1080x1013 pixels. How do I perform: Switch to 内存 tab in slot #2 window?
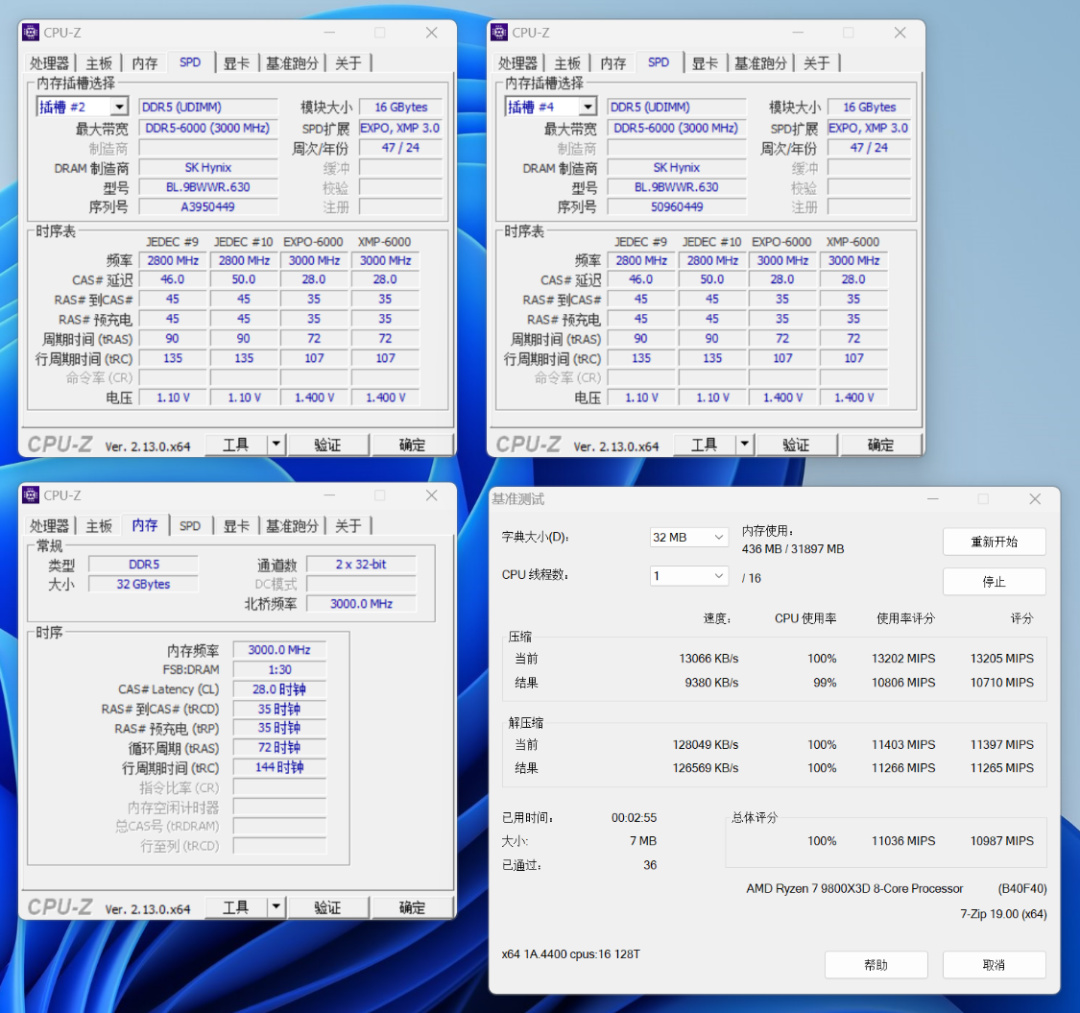click(145, 63)
